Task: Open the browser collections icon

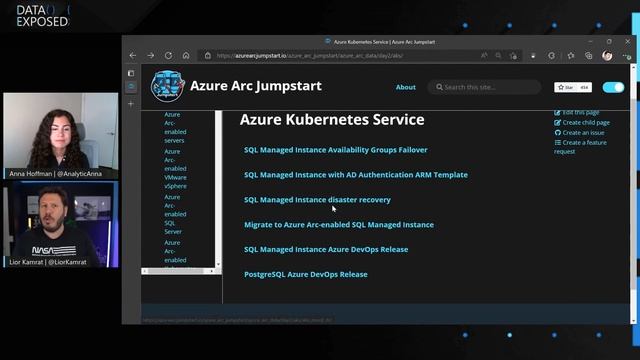Action: 589,56
